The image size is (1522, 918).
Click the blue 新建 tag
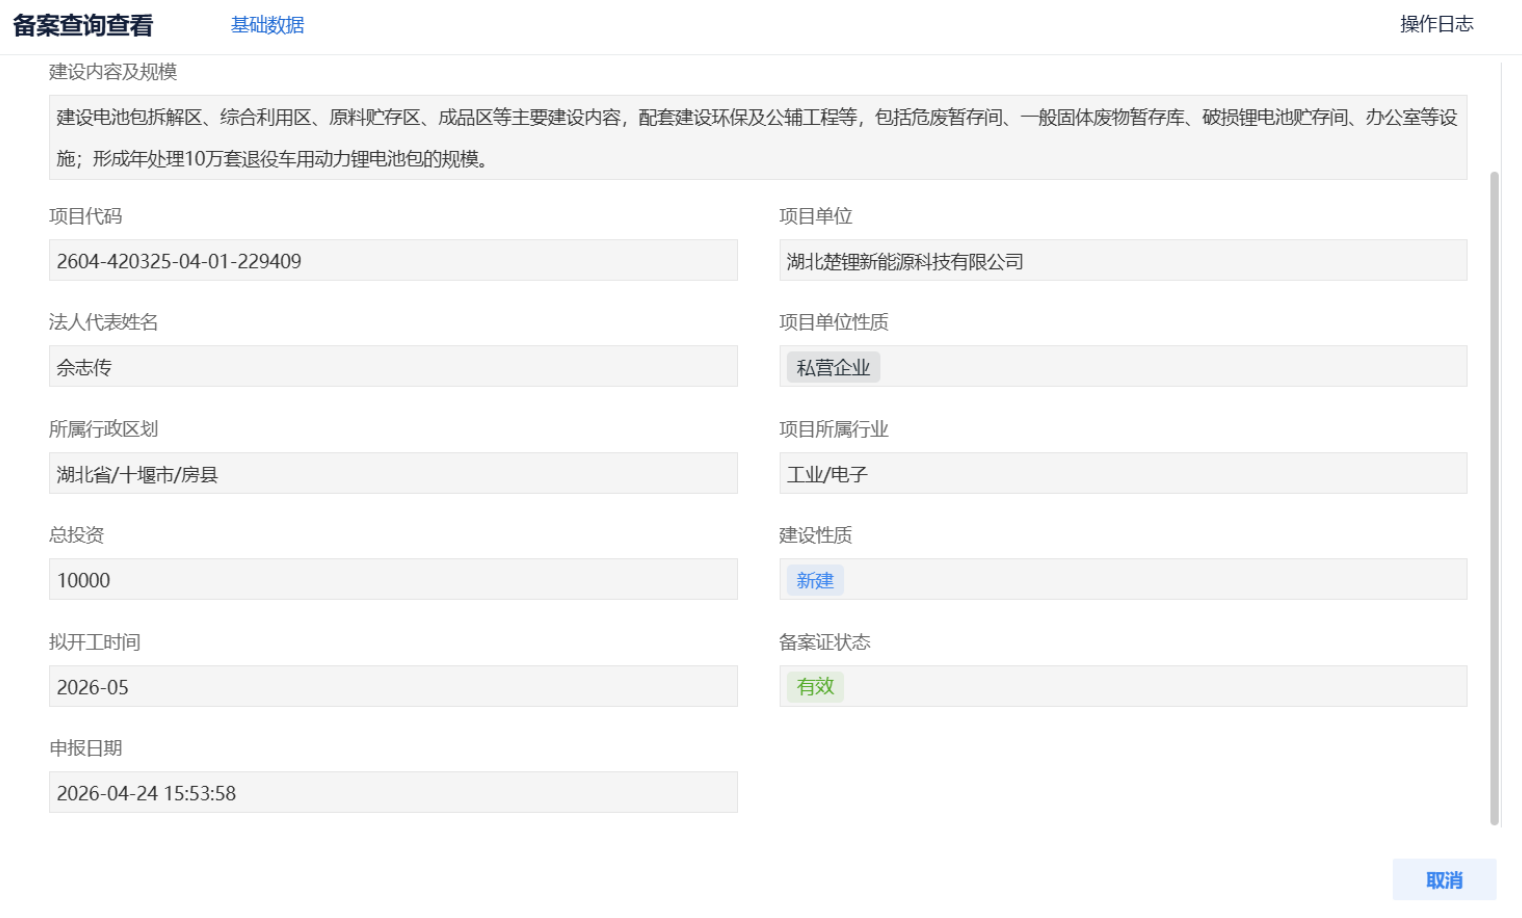pos(814,581)
